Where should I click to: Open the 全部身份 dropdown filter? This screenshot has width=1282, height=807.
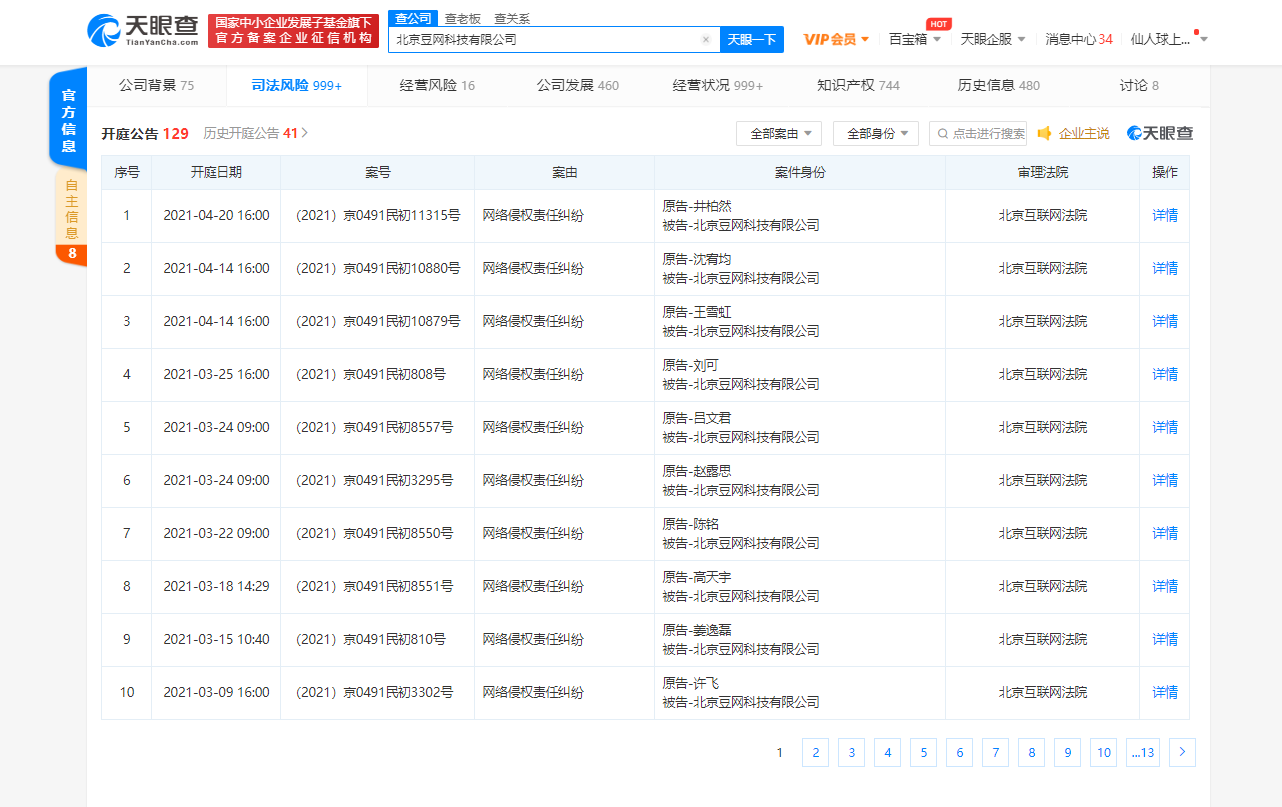tap(876, 133)
